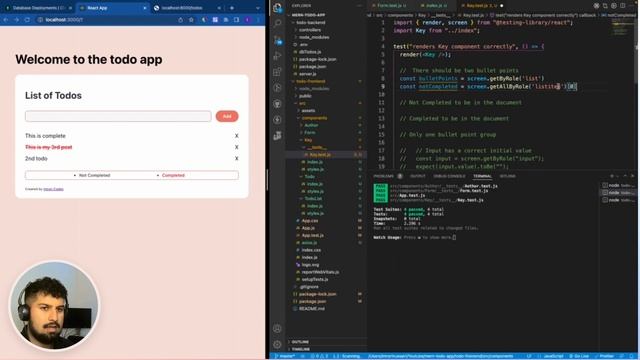640x360 pixels.
Task: Open Accounts icon at bottom of activity bar
Action: tap(277, 329)
